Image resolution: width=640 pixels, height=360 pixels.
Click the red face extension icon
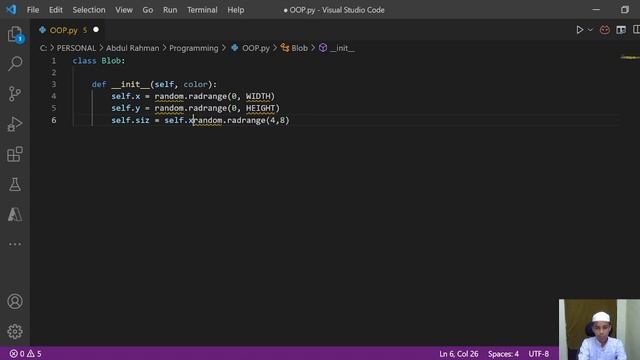tap(605, 30)
